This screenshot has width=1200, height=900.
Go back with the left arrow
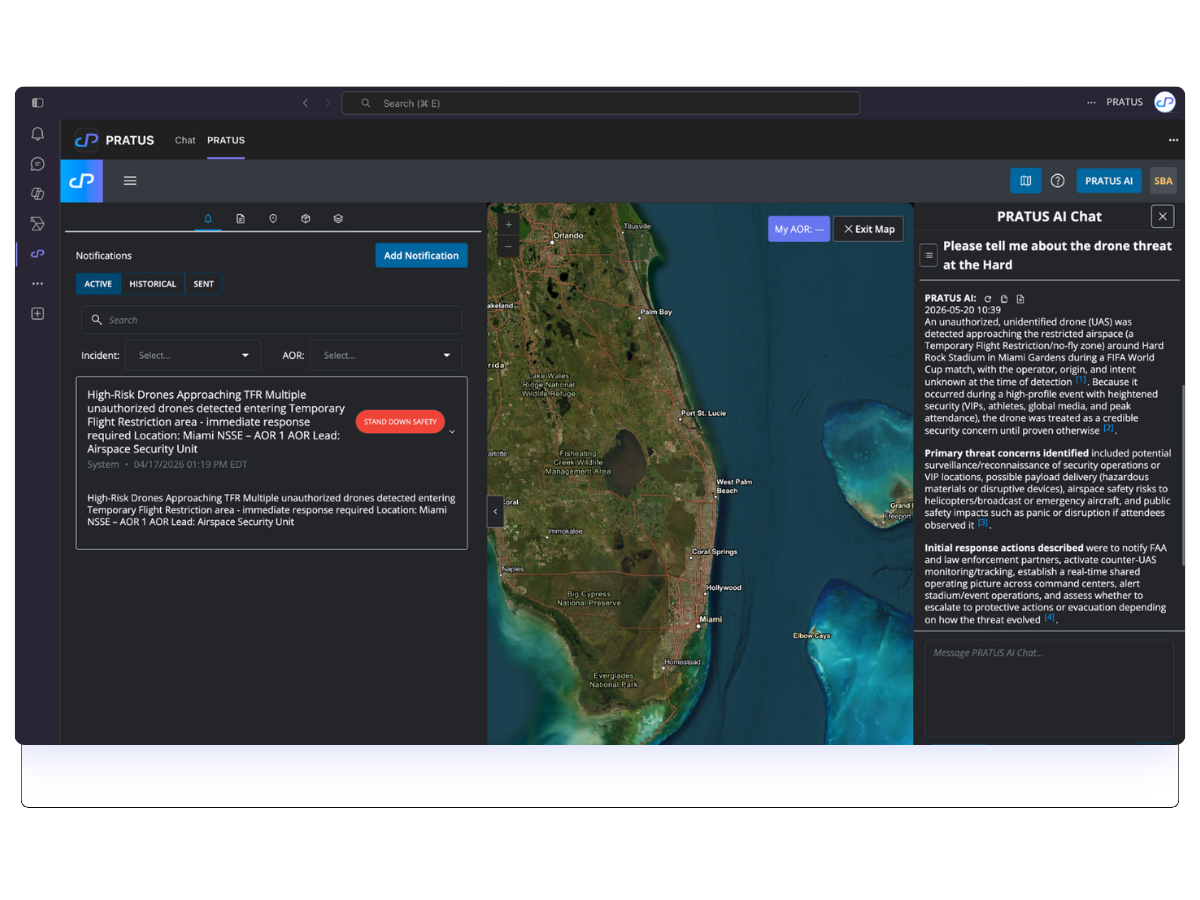point(306,103)
